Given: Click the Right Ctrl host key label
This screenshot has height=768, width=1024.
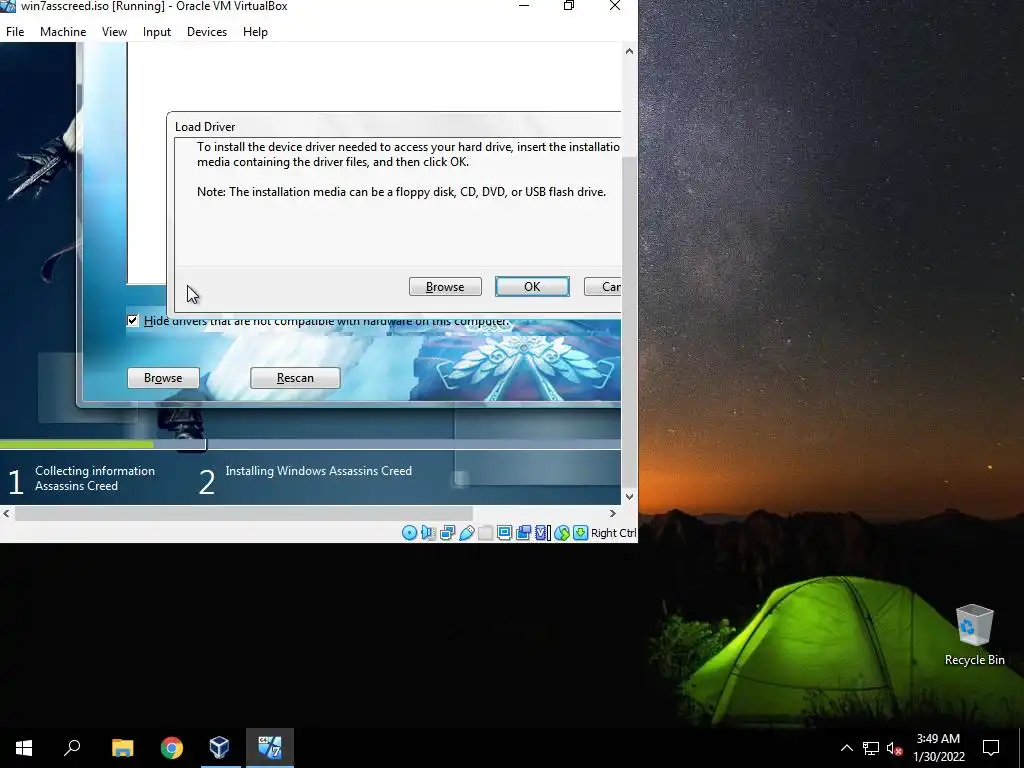Looking at the screenshot, I should [613, 533].
